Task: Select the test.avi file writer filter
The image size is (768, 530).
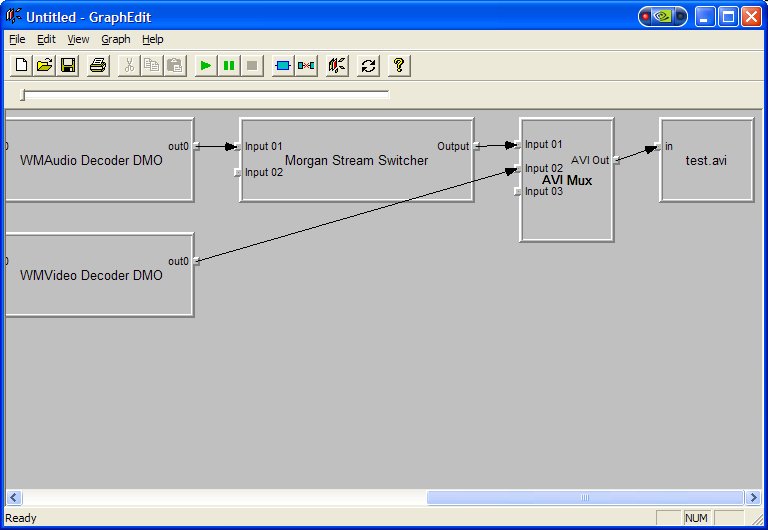Action: point(706,160)
